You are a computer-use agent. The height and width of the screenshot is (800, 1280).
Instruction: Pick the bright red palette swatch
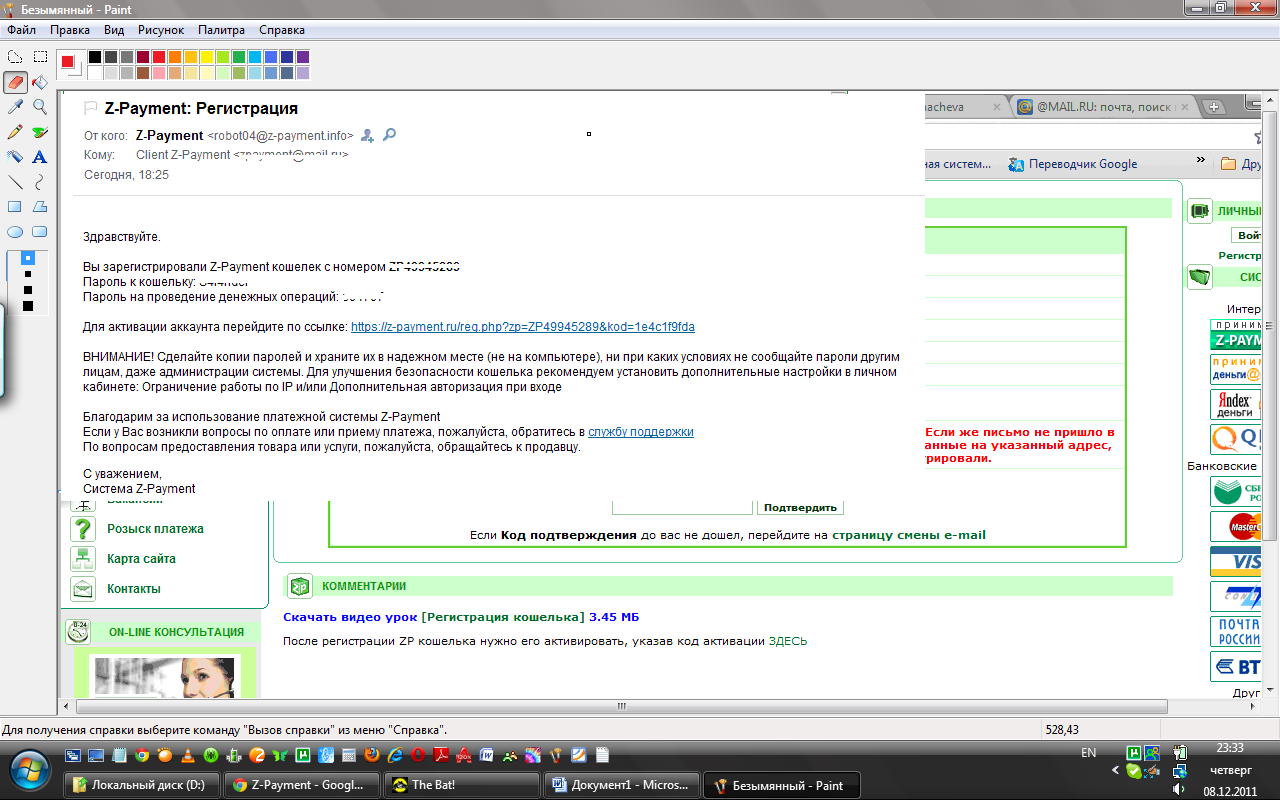(x=159, y=57)
